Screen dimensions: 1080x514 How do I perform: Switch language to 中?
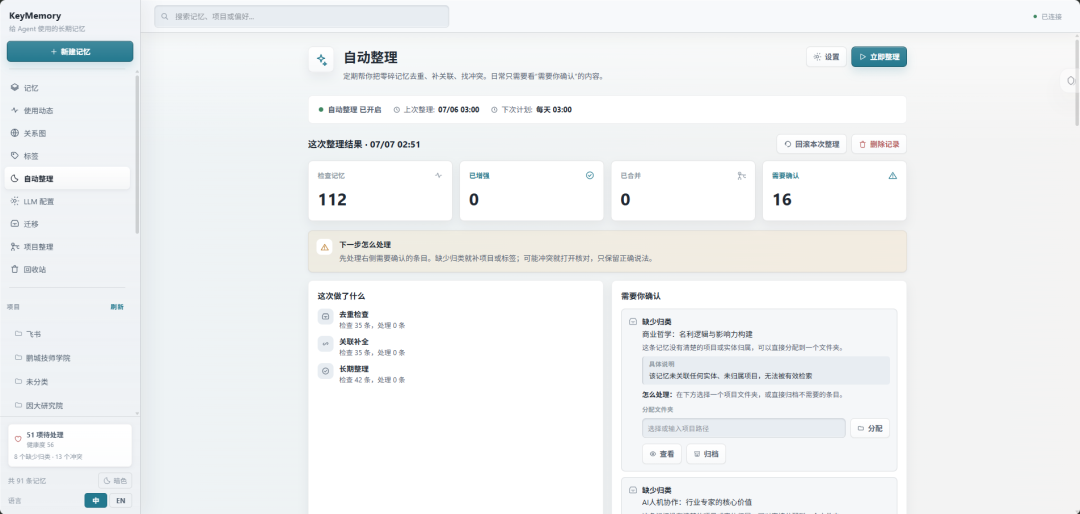click(x=96, y=501)
